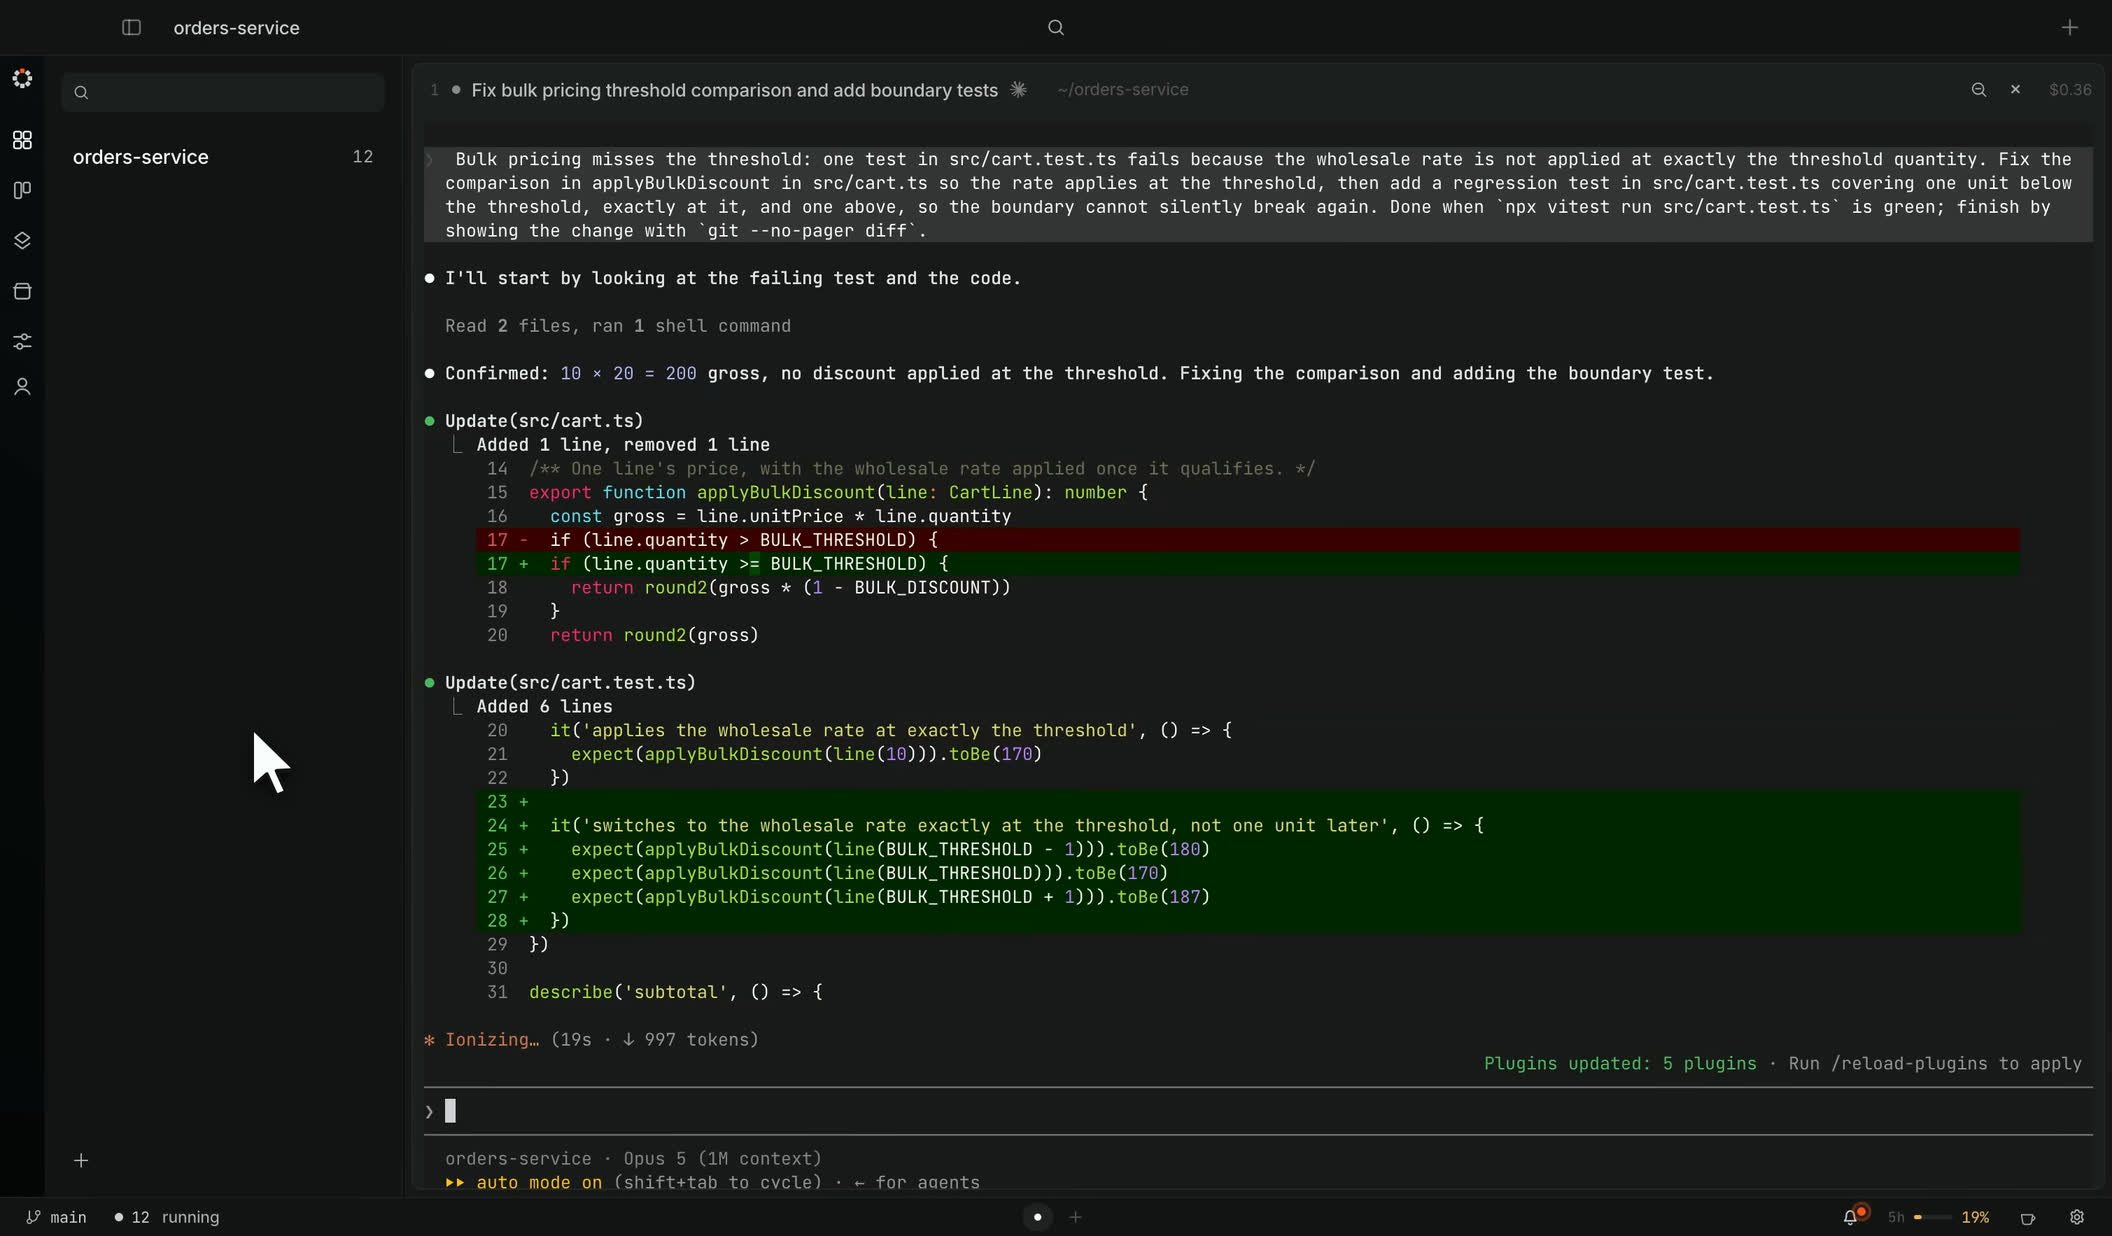Select the orders-service project row
Image resolution: width=2112 pixels, height=1236 pixels.
point(223,157)
